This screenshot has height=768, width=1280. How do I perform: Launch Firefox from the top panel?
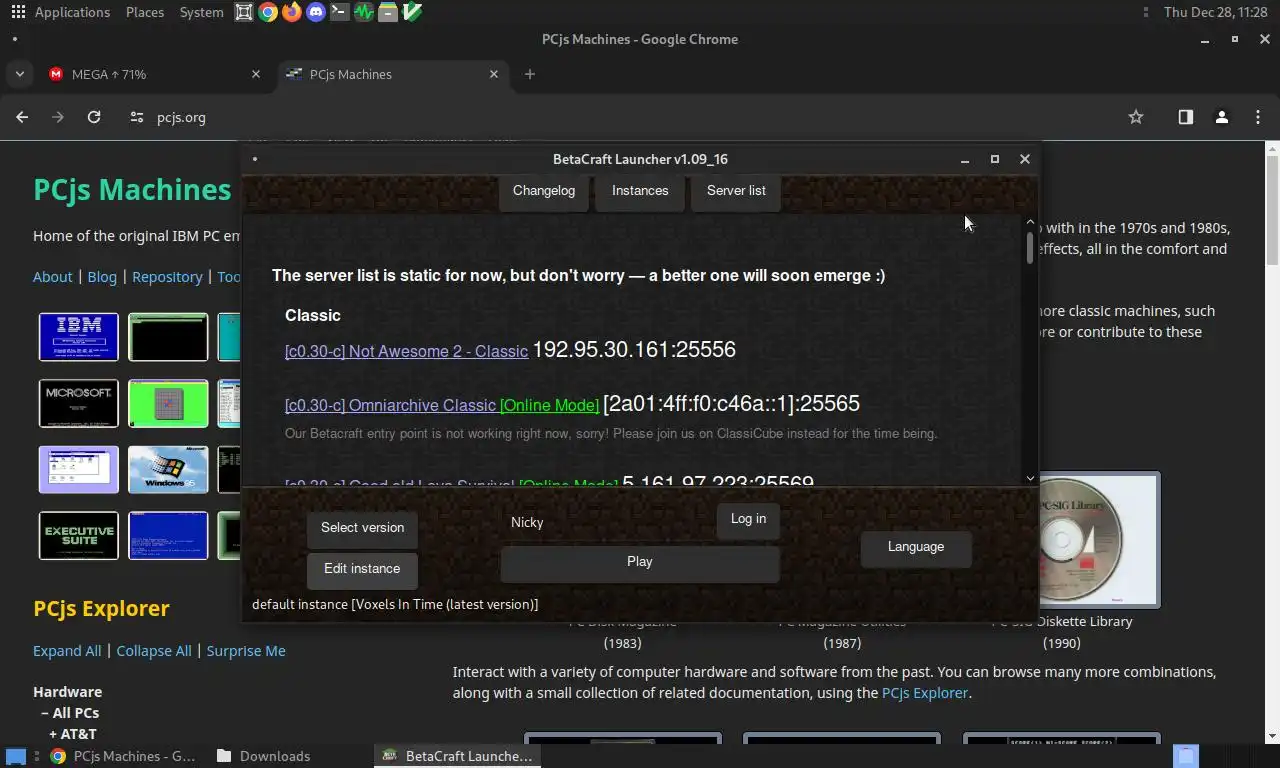pos(292,12)
